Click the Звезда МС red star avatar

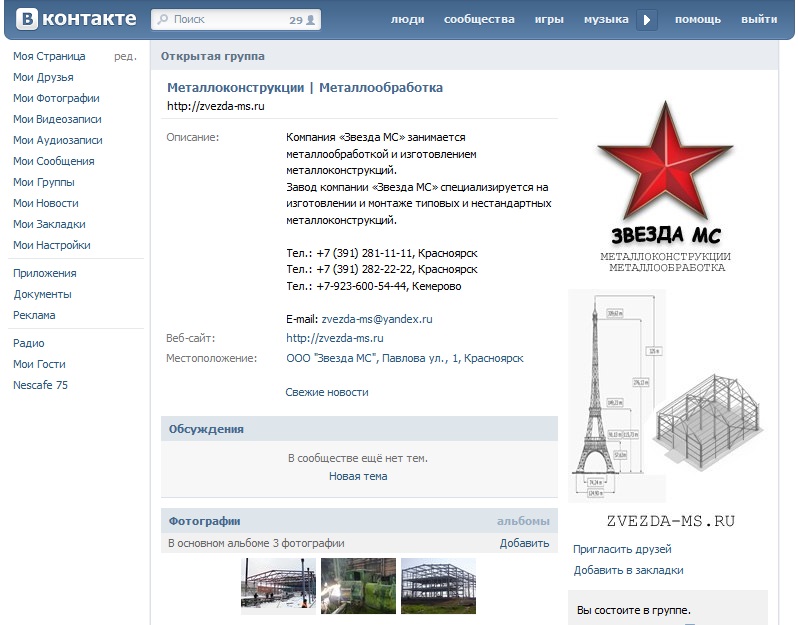666,162
